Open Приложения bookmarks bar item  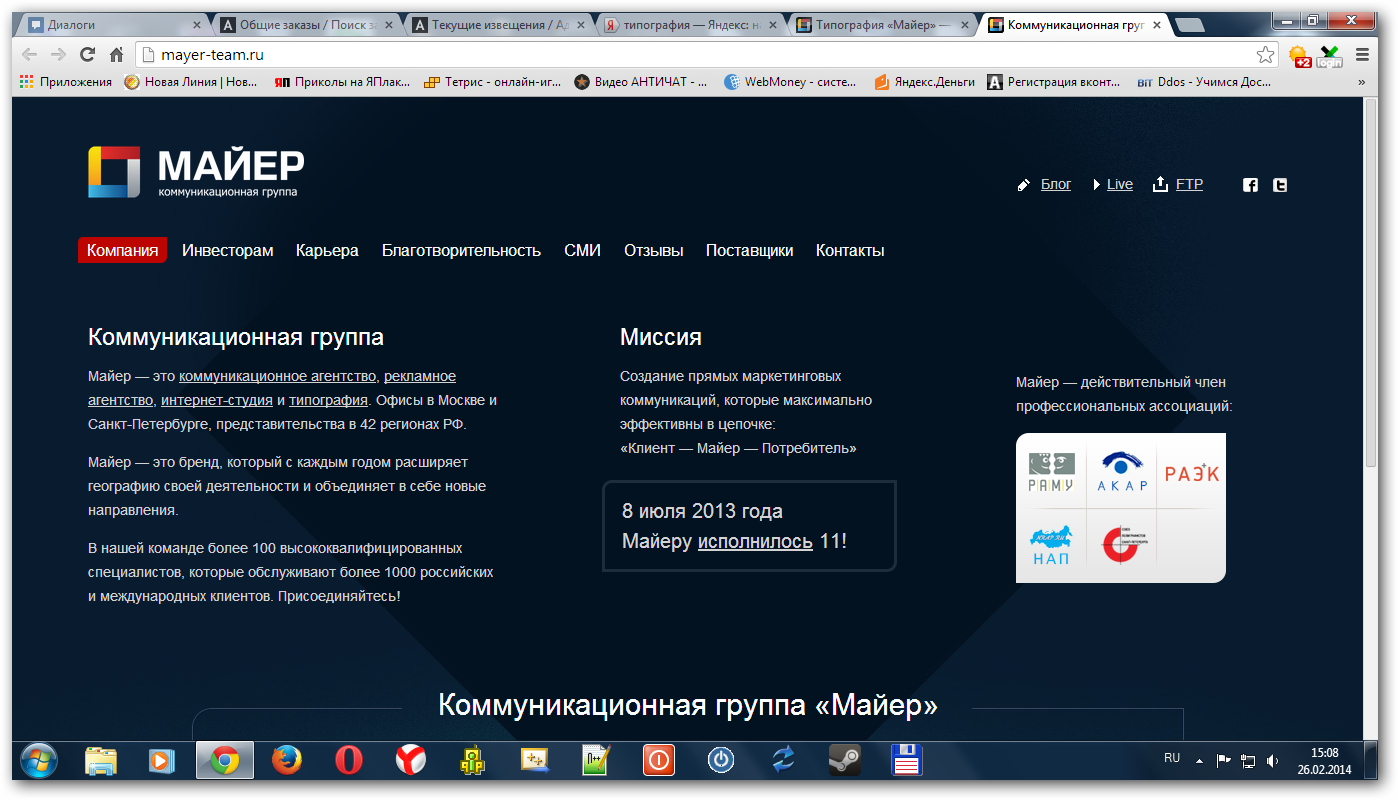tap(66, 82)
